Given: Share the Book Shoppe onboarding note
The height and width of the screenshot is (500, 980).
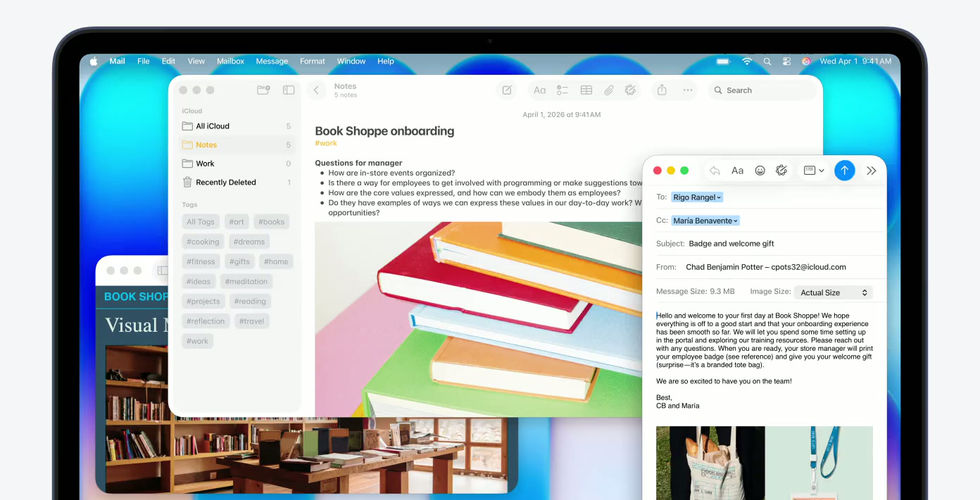Looking at the screenshot, I should click(662, 90).
